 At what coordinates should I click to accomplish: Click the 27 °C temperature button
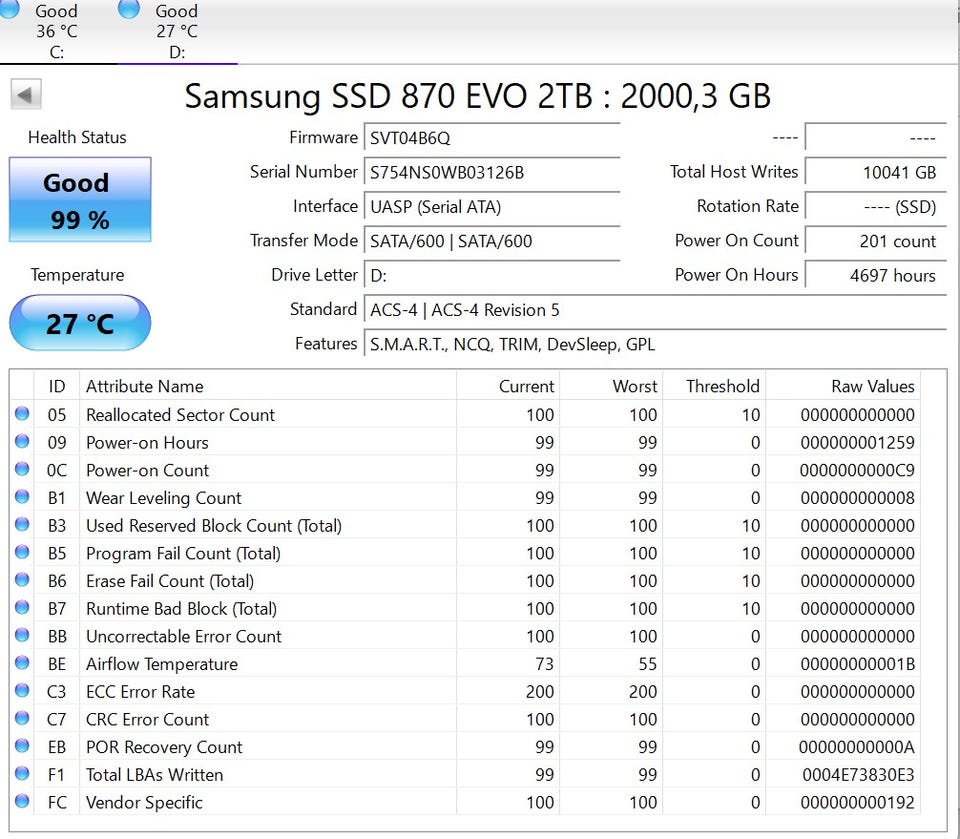(80, 323)
